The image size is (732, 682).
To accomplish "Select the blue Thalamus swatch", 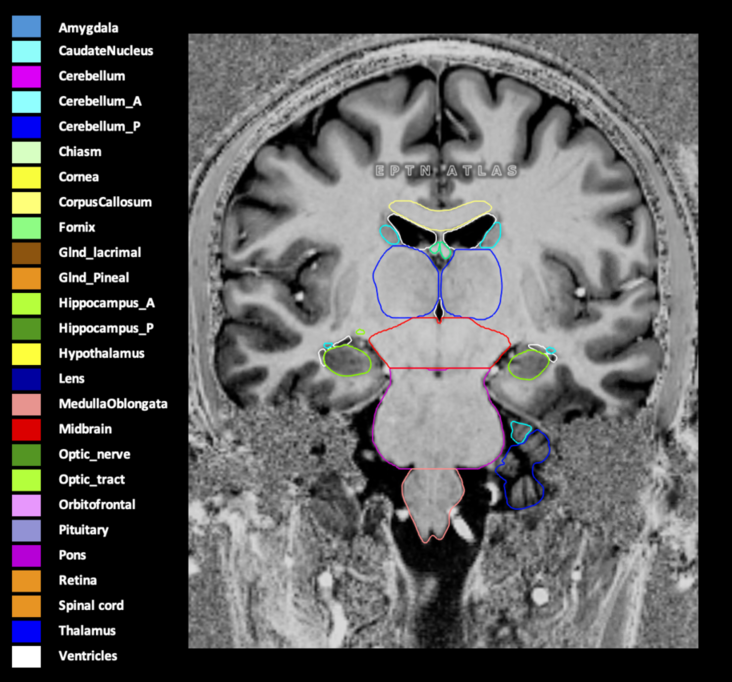I will [x=26, y=632].
